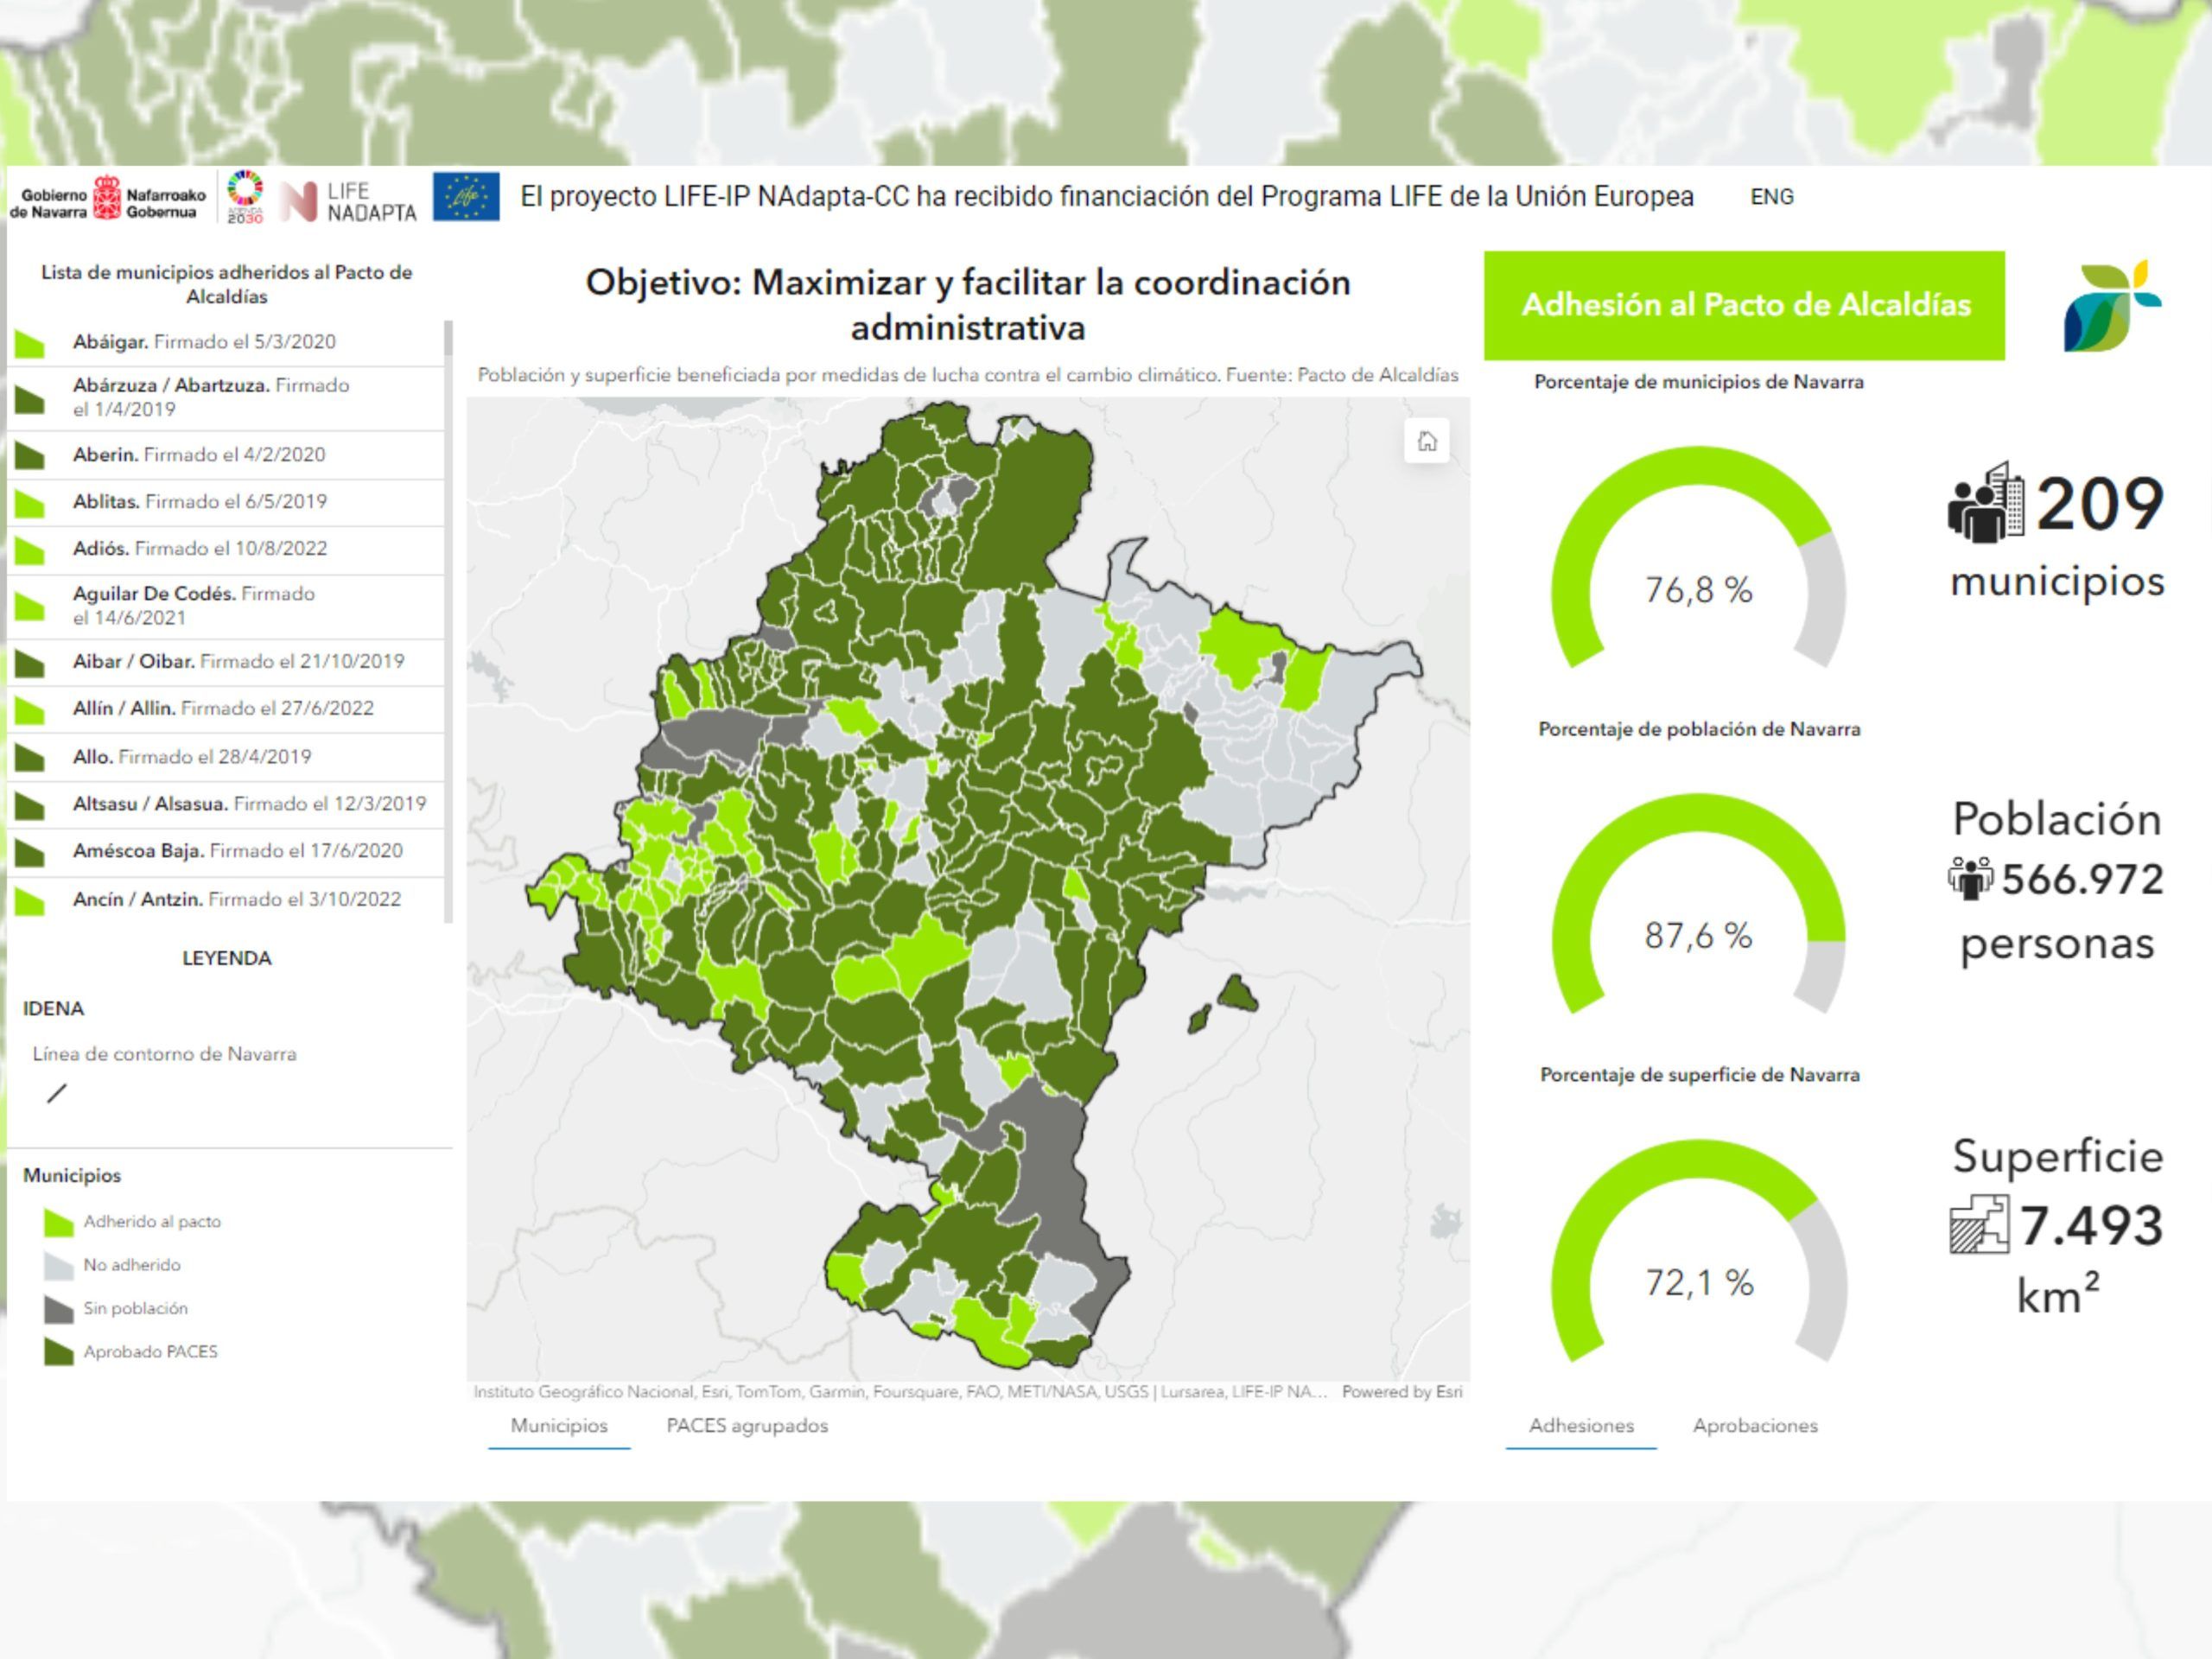Screen dimensions: 2212x1659
Task: Select Ablitas in the municipality list
Action: pyautogui.click(x=226, y=502)
